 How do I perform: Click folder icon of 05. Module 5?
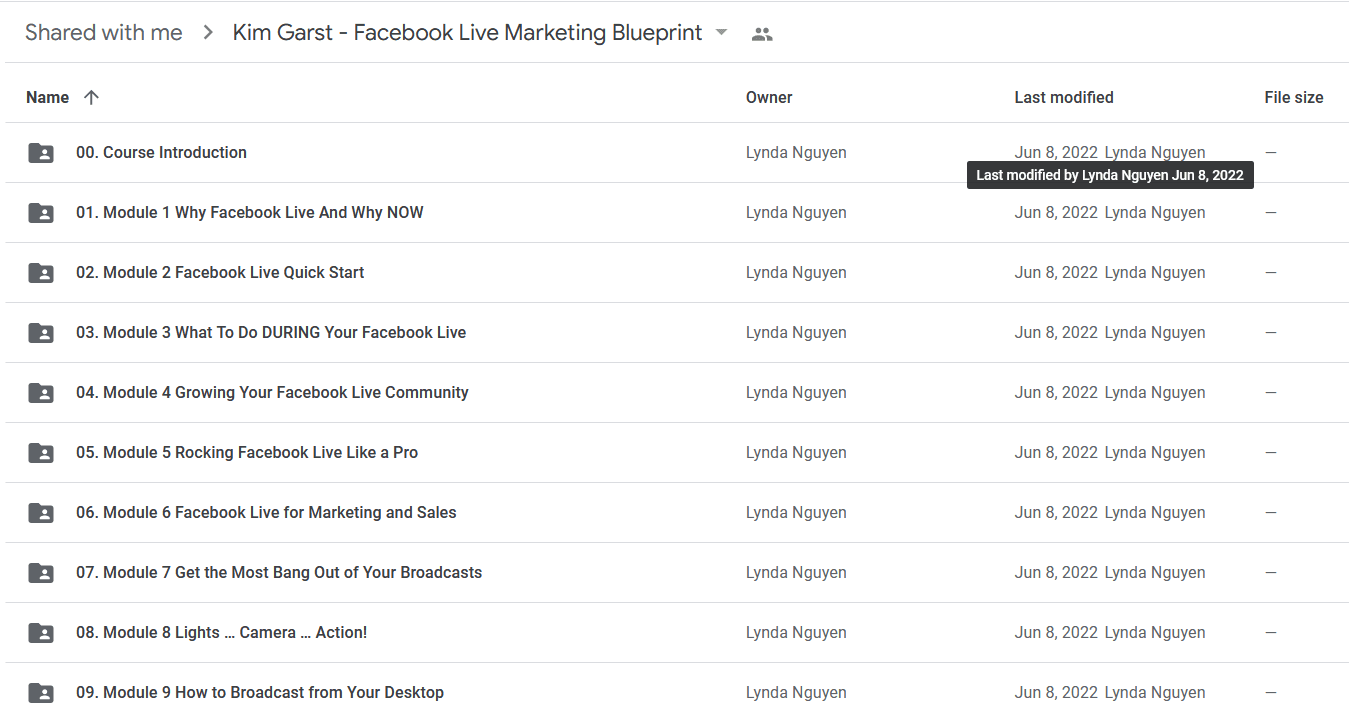pos(41,453)
